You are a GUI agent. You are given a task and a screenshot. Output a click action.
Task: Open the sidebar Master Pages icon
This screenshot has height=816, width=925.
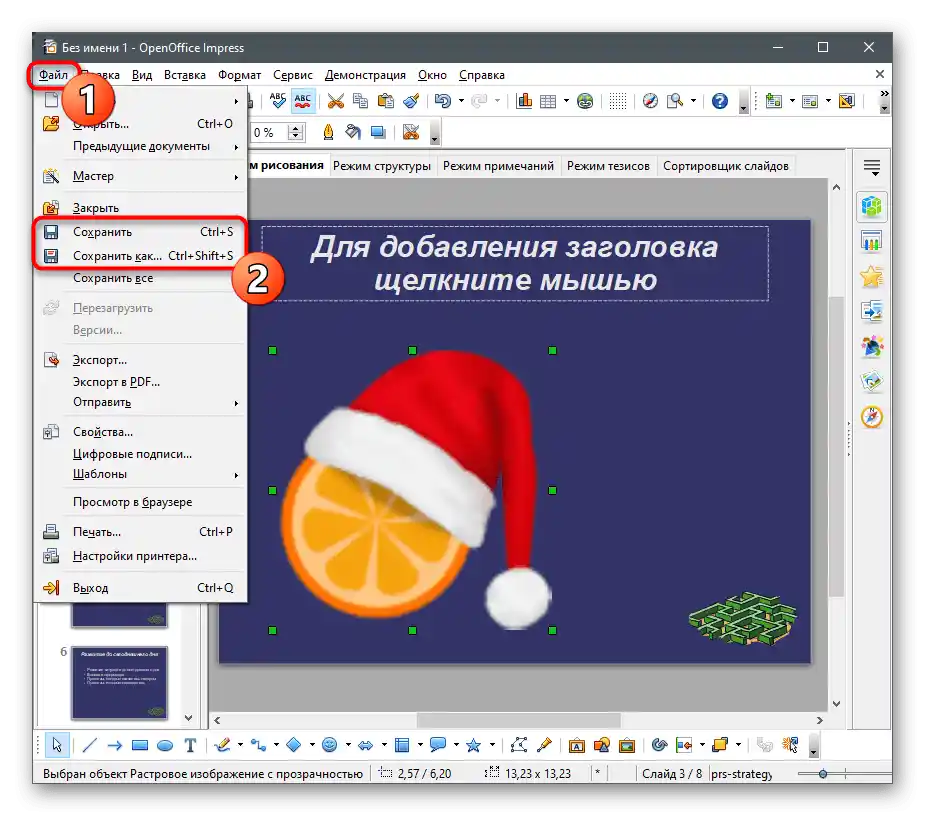click(871, 241)
